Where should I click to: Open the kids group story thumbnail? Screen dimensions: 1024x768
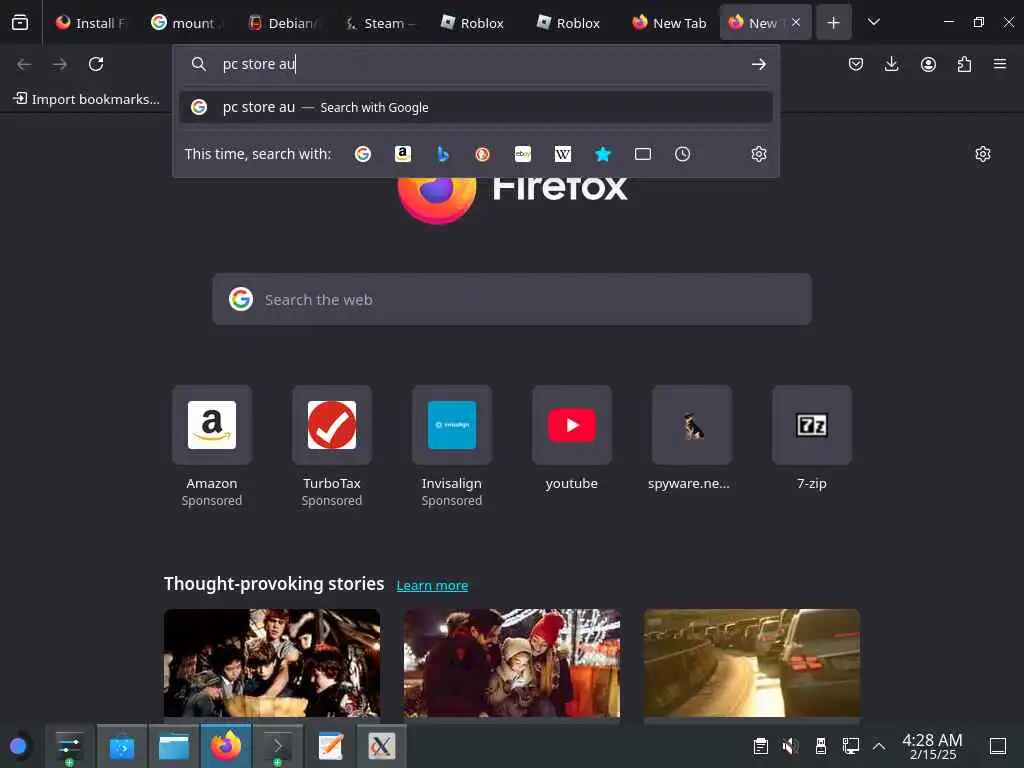pos(272,663)
